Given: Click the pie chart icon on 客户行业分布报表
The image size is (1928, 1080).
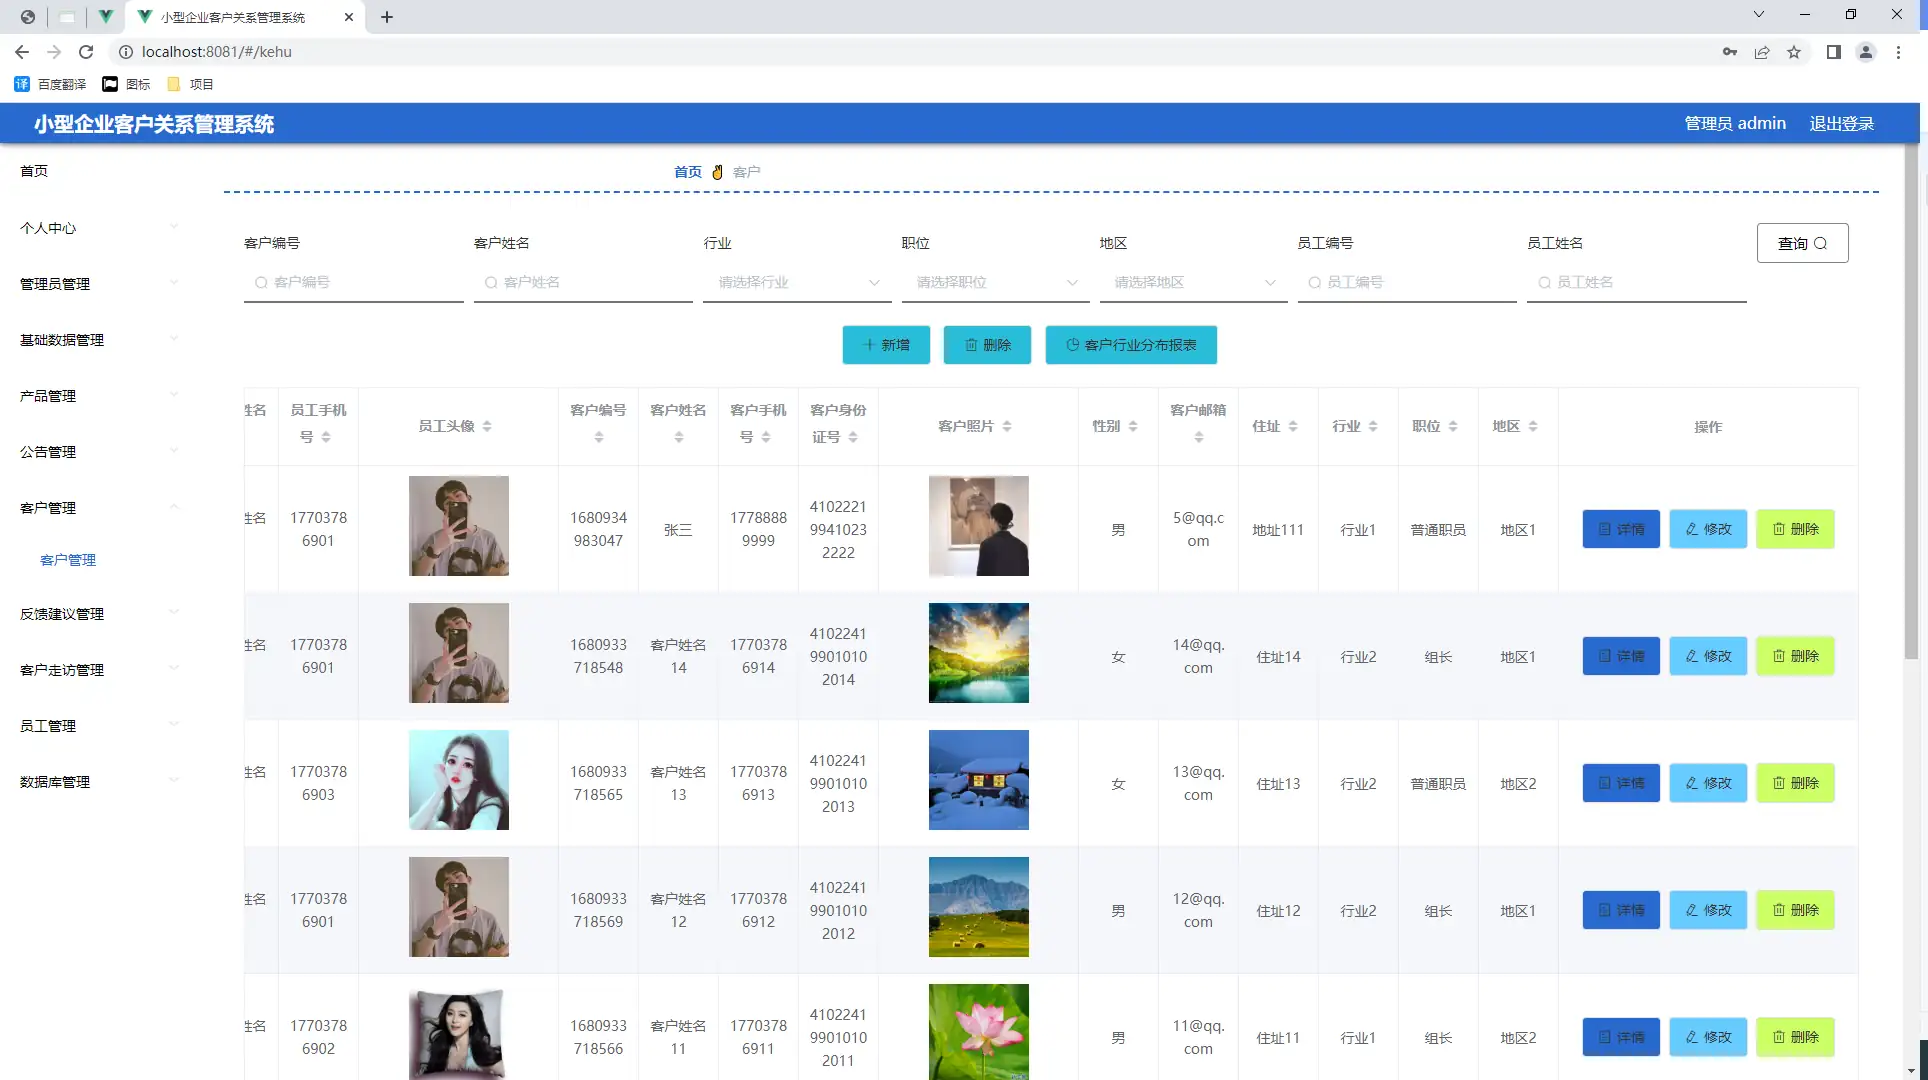Looking at the screenshot, I should [x=1074, y=344].
